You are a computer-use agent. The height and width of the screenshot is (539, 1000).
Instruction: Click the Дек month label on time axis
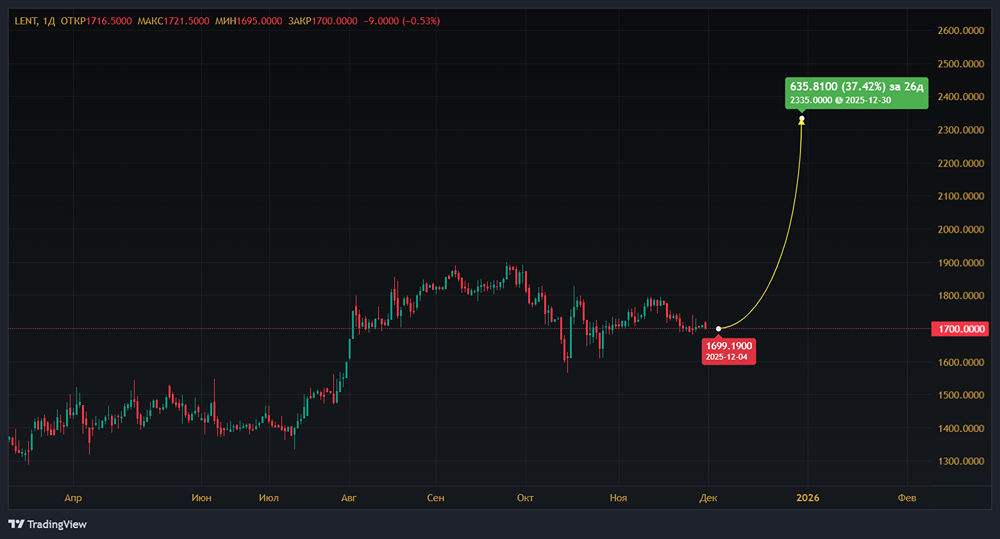point(708,496)
